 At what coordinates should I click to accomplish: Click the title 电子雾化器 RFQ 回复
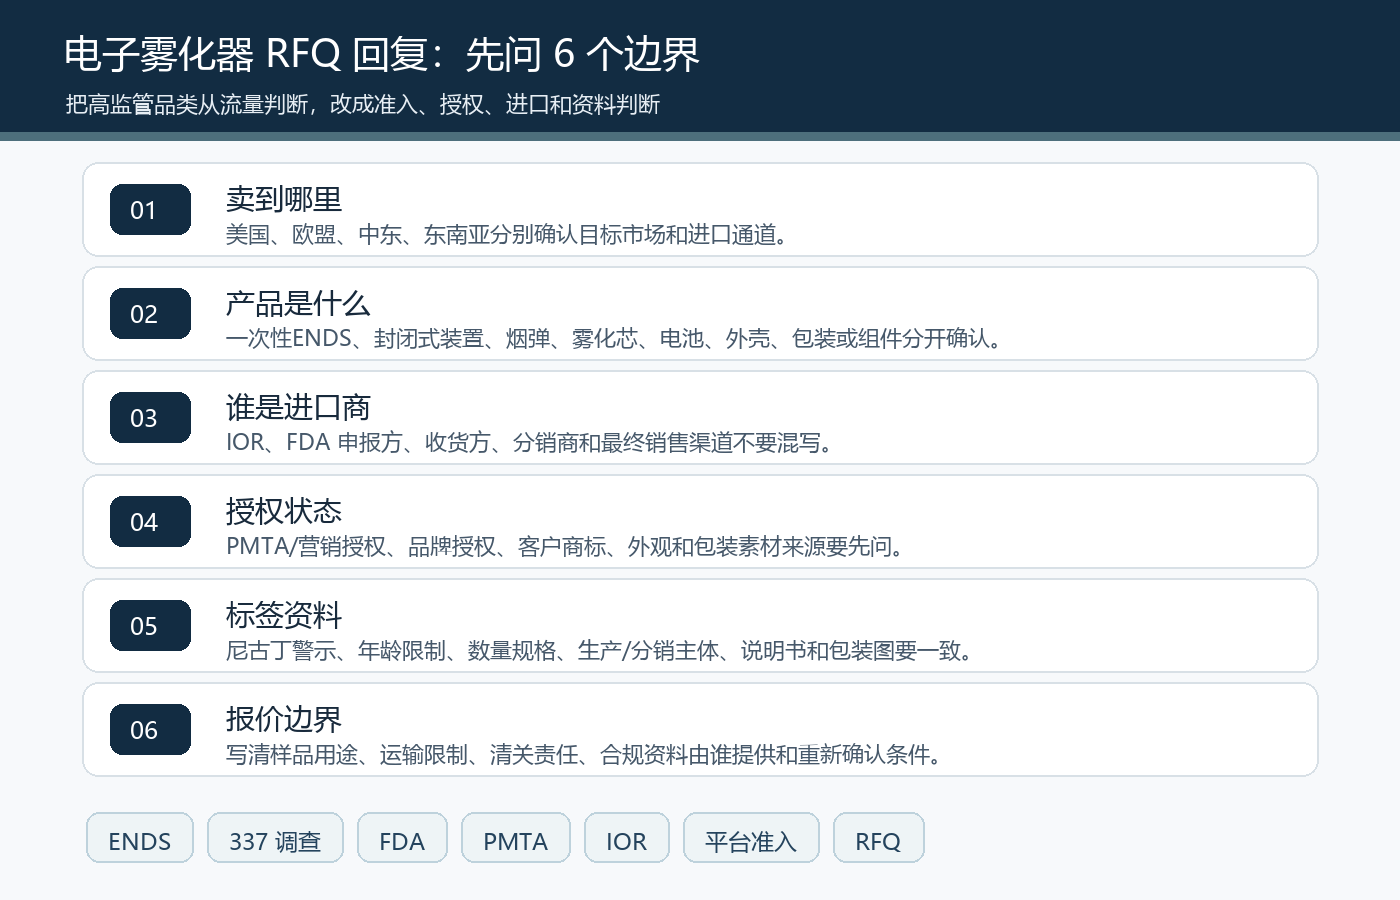382,54
